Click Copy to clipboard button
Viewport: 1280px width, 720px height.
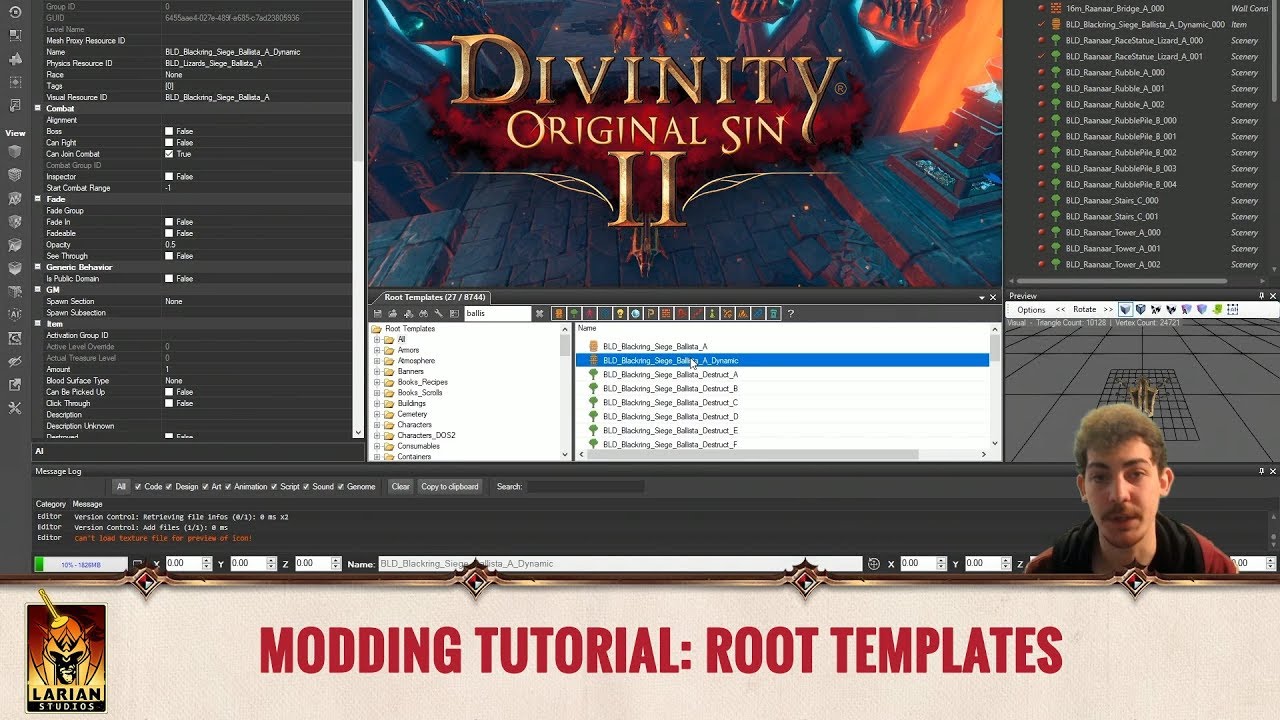coord(450,487)
